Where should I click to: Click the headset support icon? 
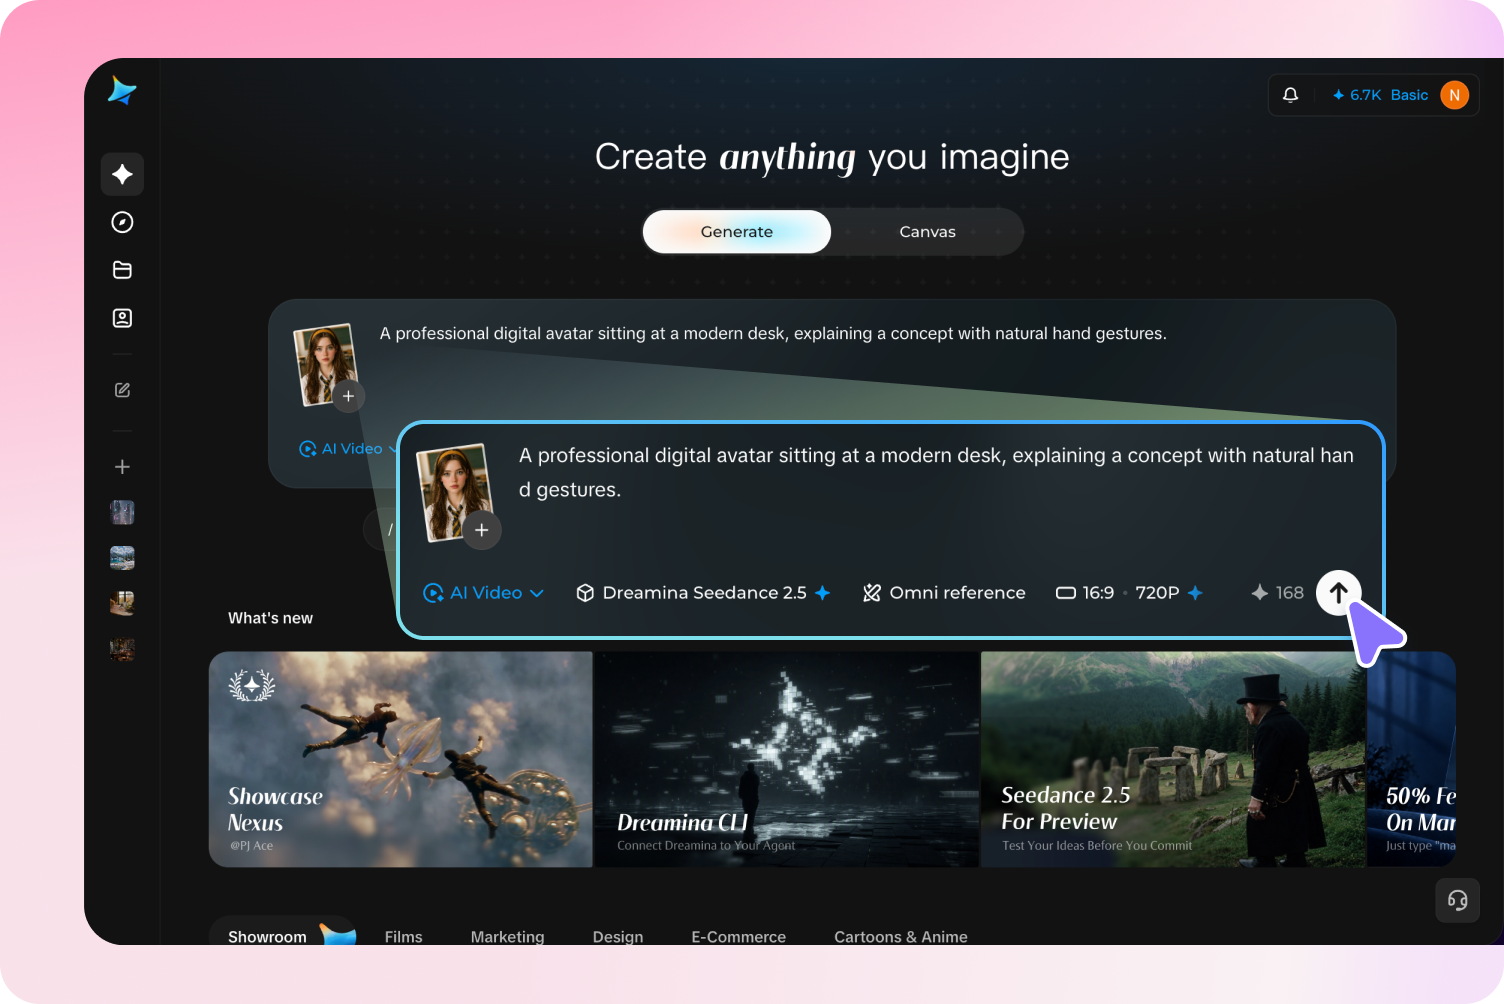pos(1458,900)
